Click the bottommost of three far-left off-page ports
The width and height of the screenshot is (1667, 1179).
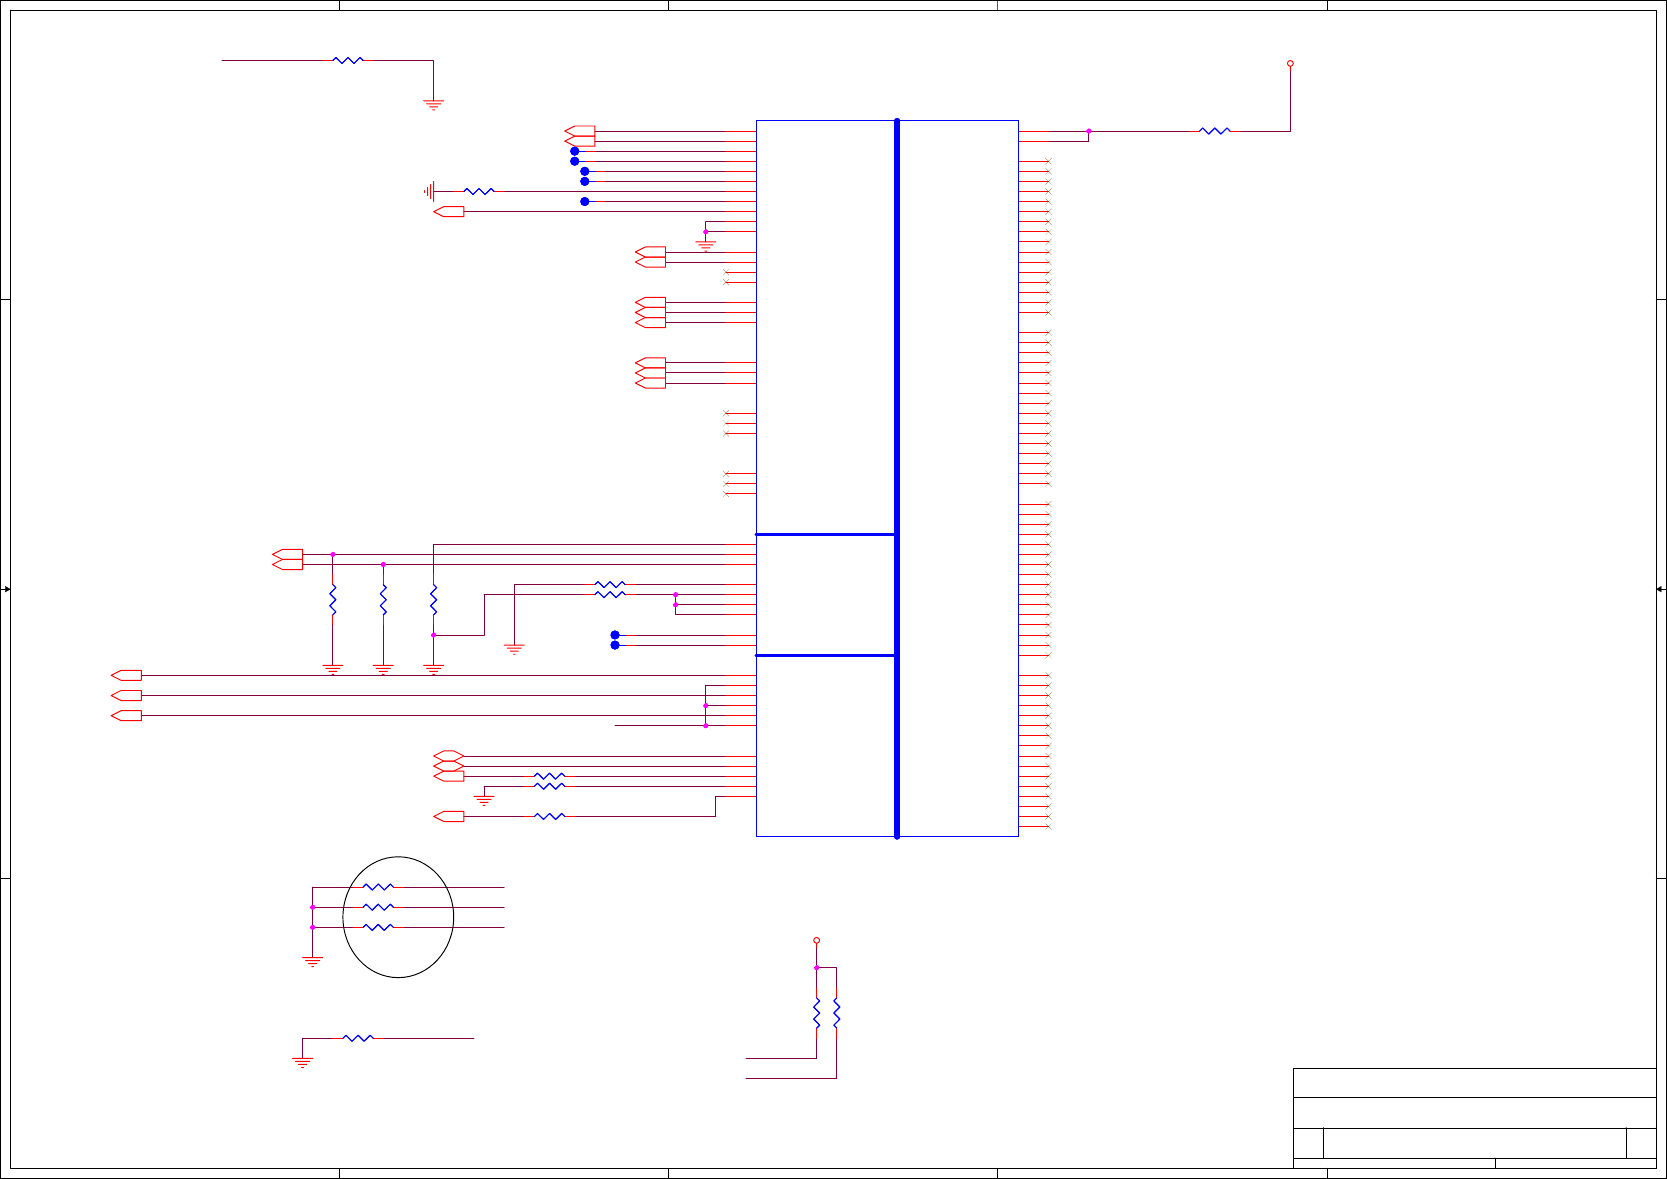pos(127,715)
